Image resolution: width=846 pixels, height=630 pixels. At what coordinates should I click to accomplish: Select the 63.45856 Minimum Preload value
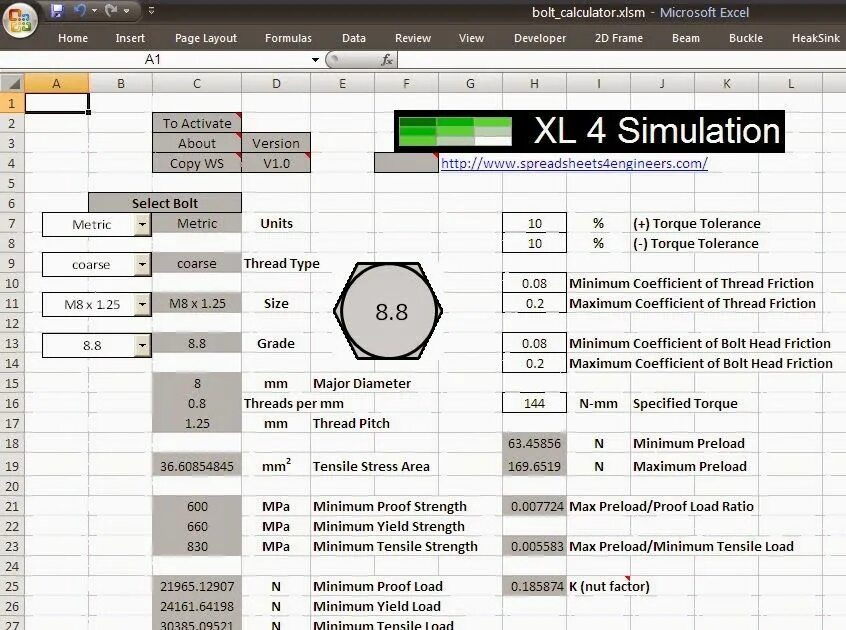534,443
